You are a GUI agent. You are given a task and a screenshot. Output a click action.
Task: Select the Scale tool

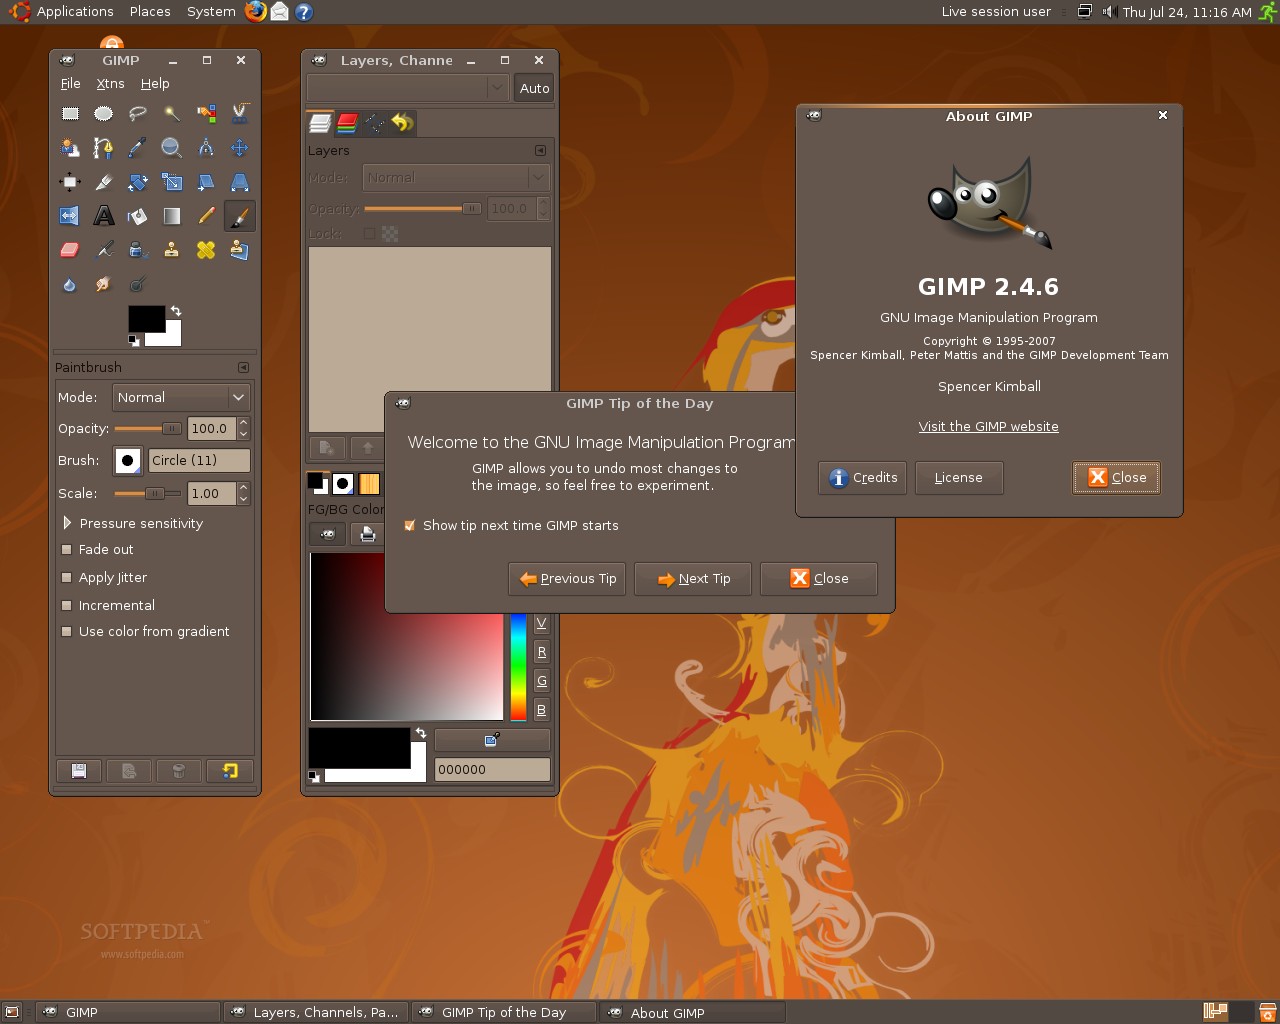pyautogui.click(x=172, y=182)
